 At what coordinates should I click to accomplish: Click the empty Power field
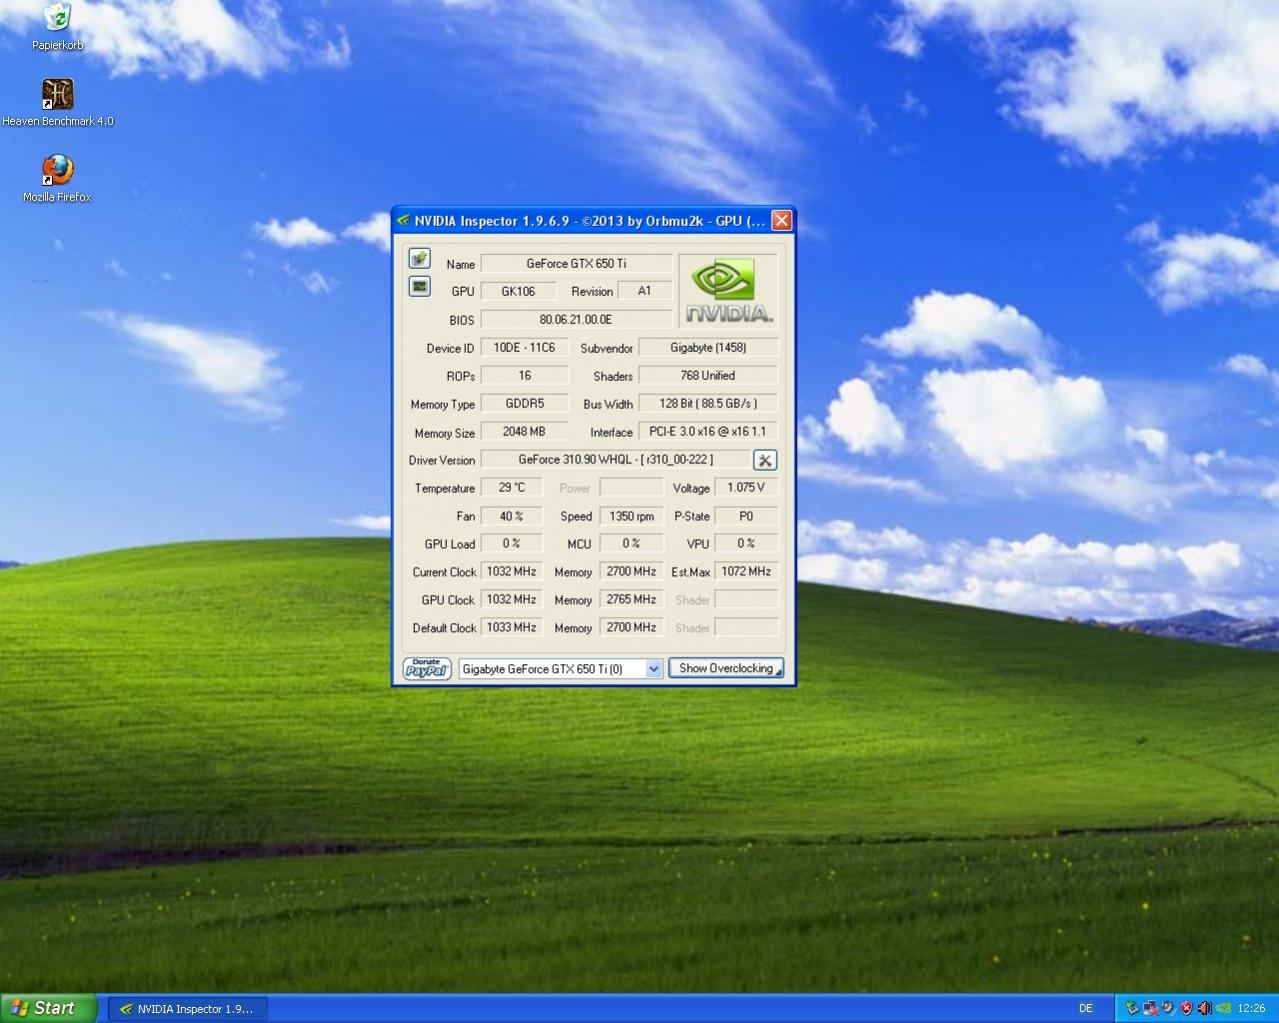tap(632, 487)
